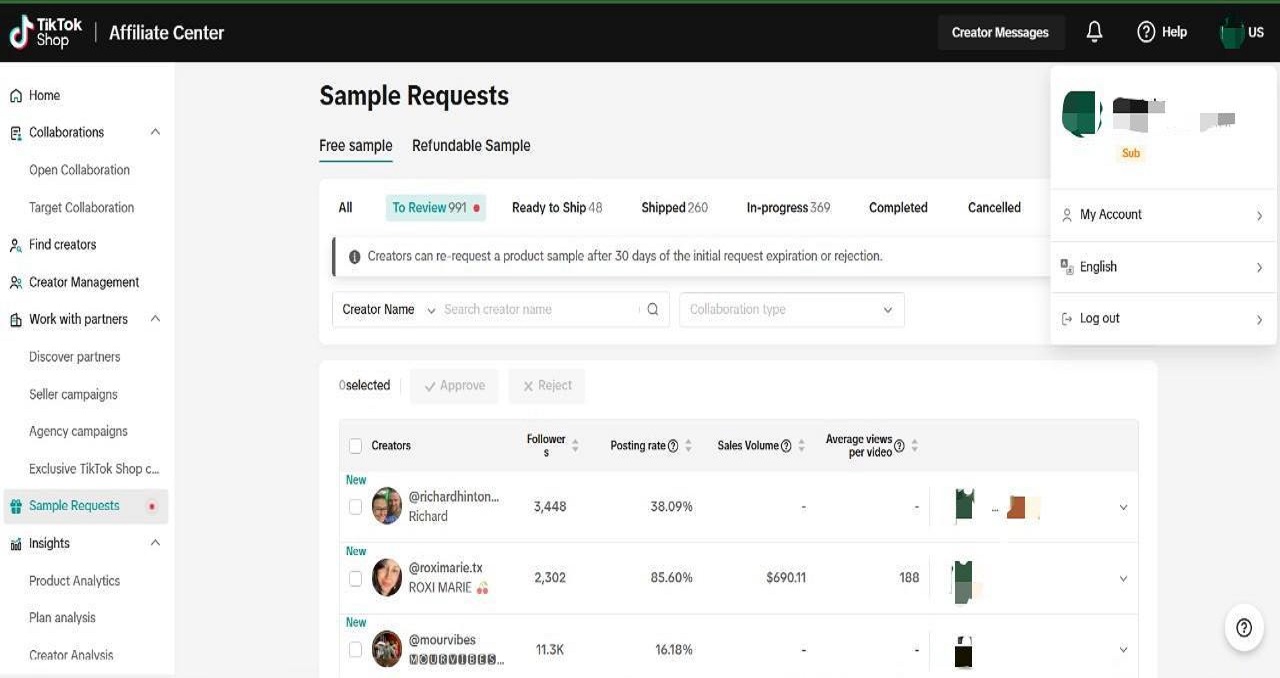This screenshot has width=1280, height=678.
Task: Toggle the select-all Creators checkbox
Action: pos(356,446)
